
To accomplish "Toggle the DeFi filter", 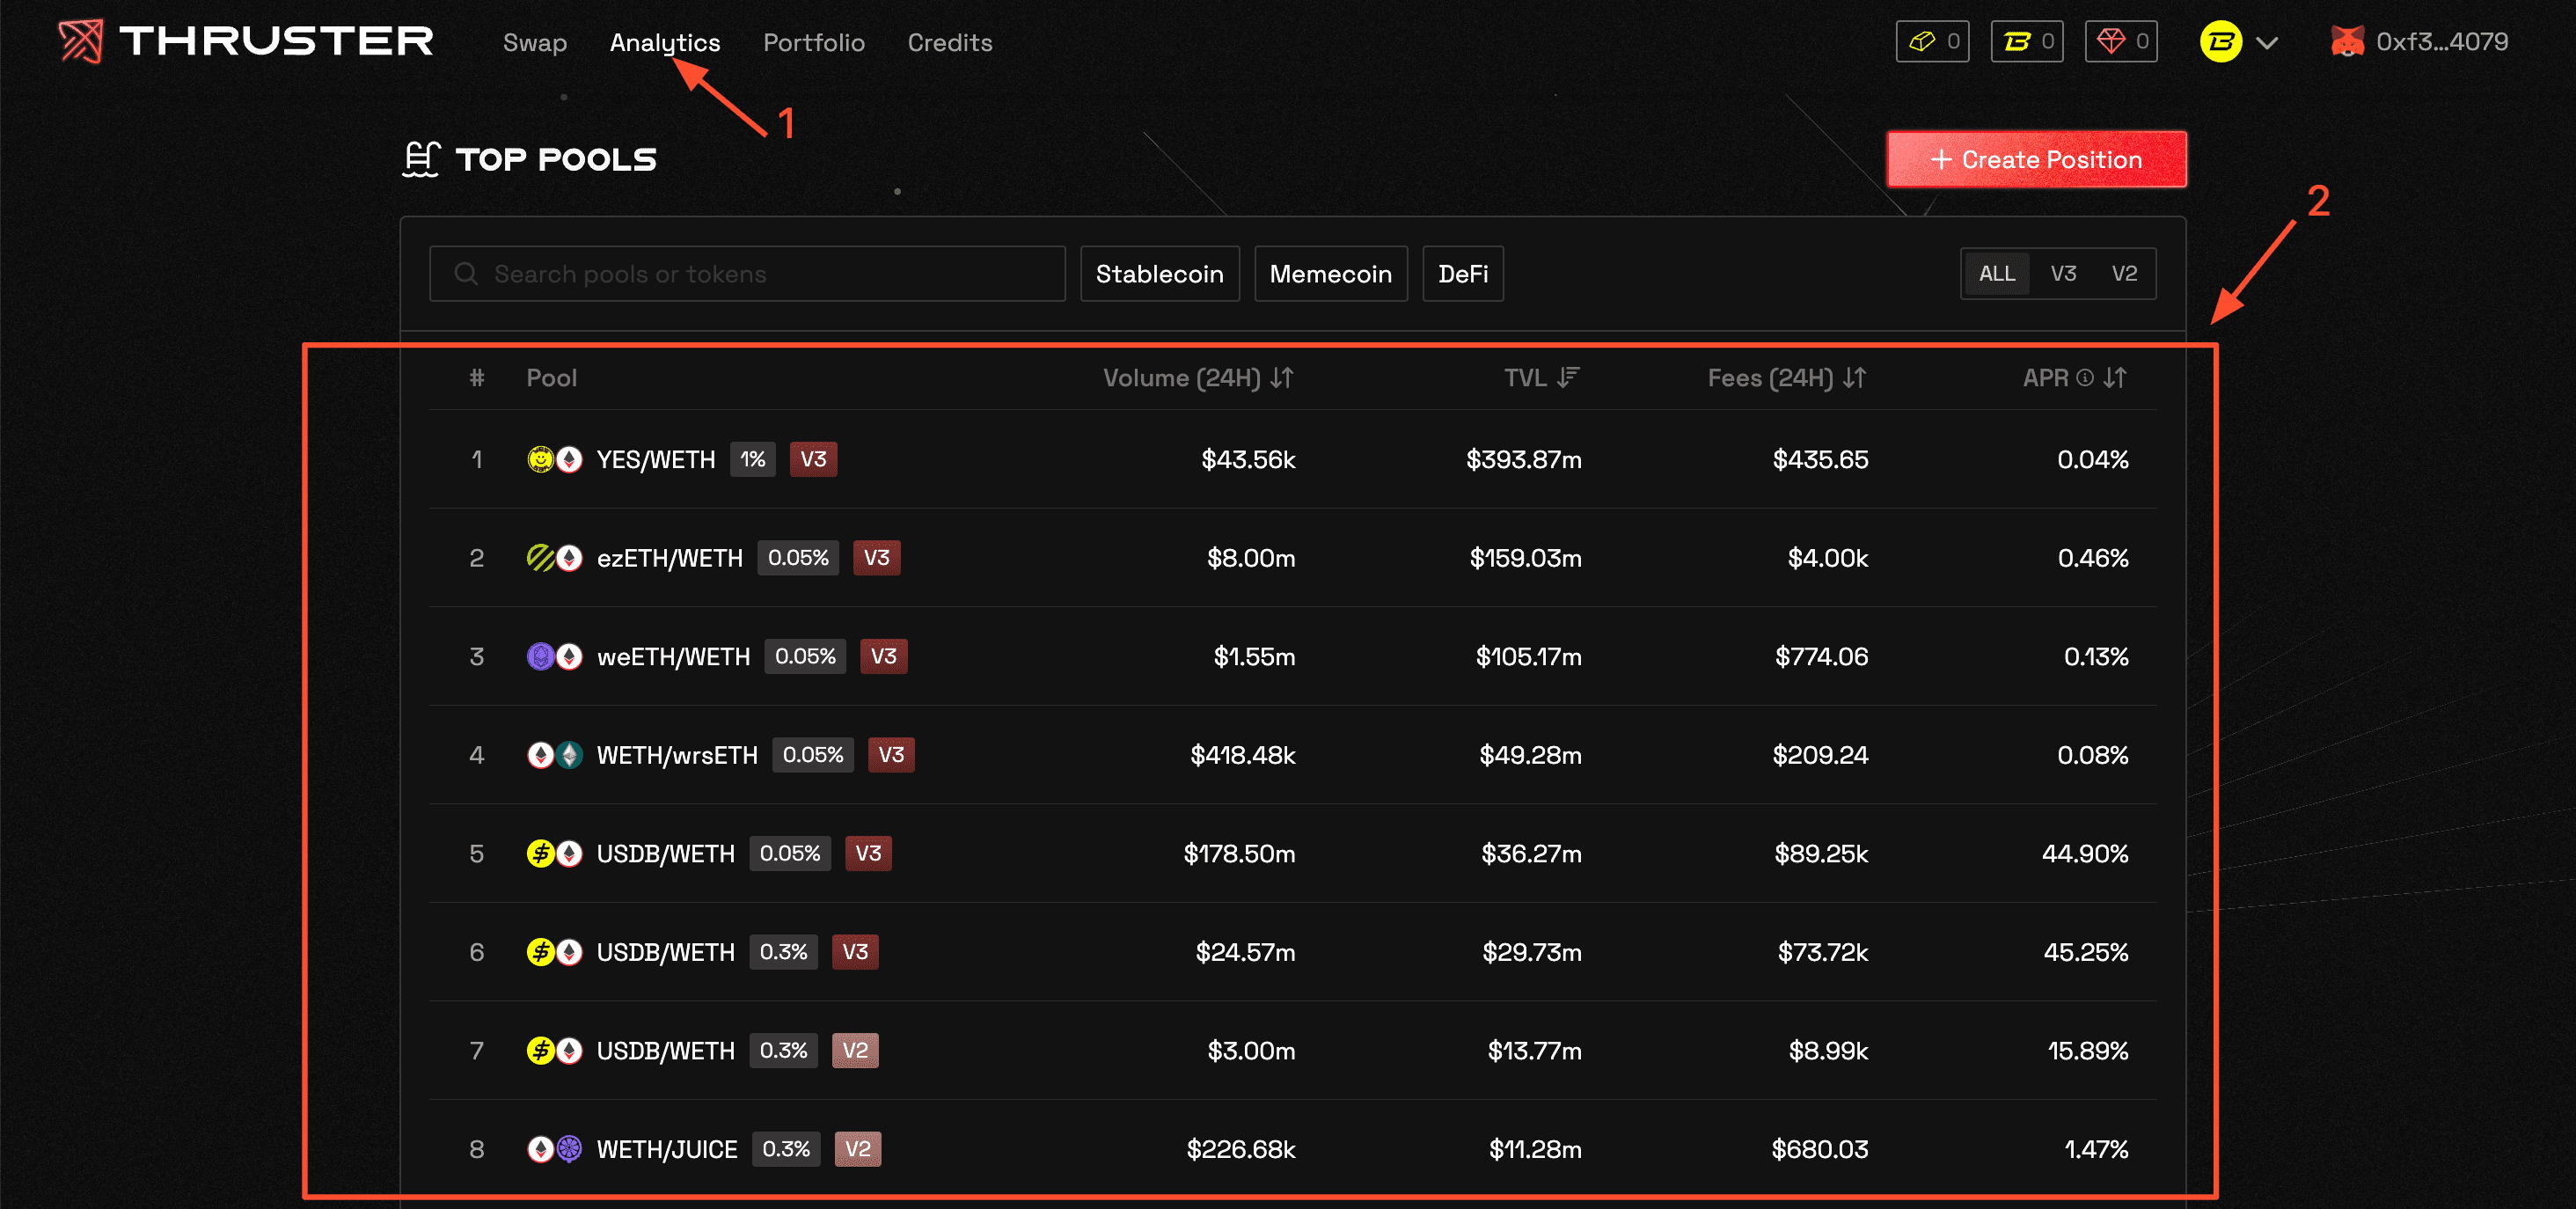I will click(x=1463, y=274).
